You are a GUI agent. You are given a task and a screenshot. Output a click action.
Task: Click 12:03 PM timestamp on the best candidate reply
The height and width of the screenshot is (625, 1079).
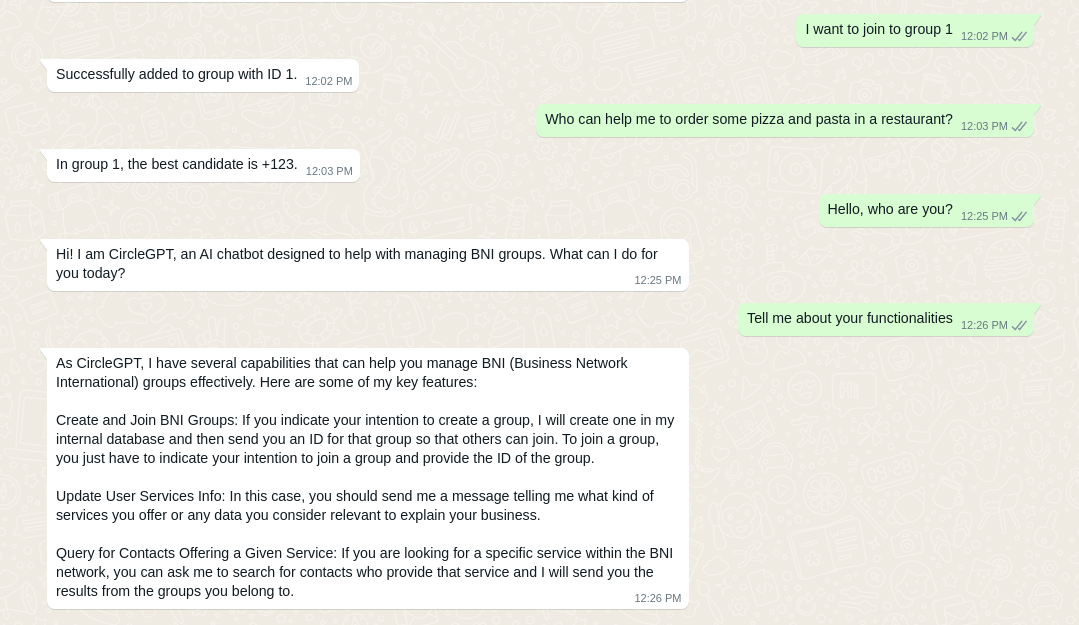pyautogui.click(x=329, y=172)
